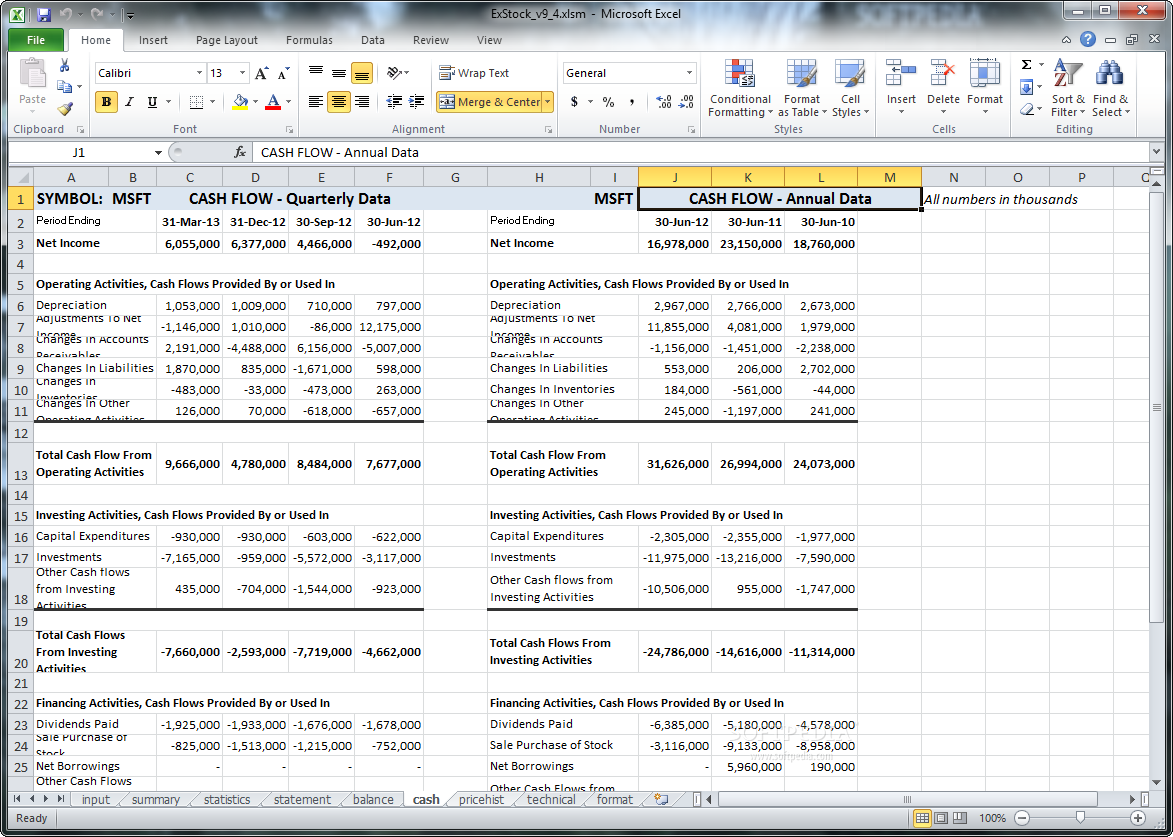Toggle Center alignment

[x=339, y=102]
